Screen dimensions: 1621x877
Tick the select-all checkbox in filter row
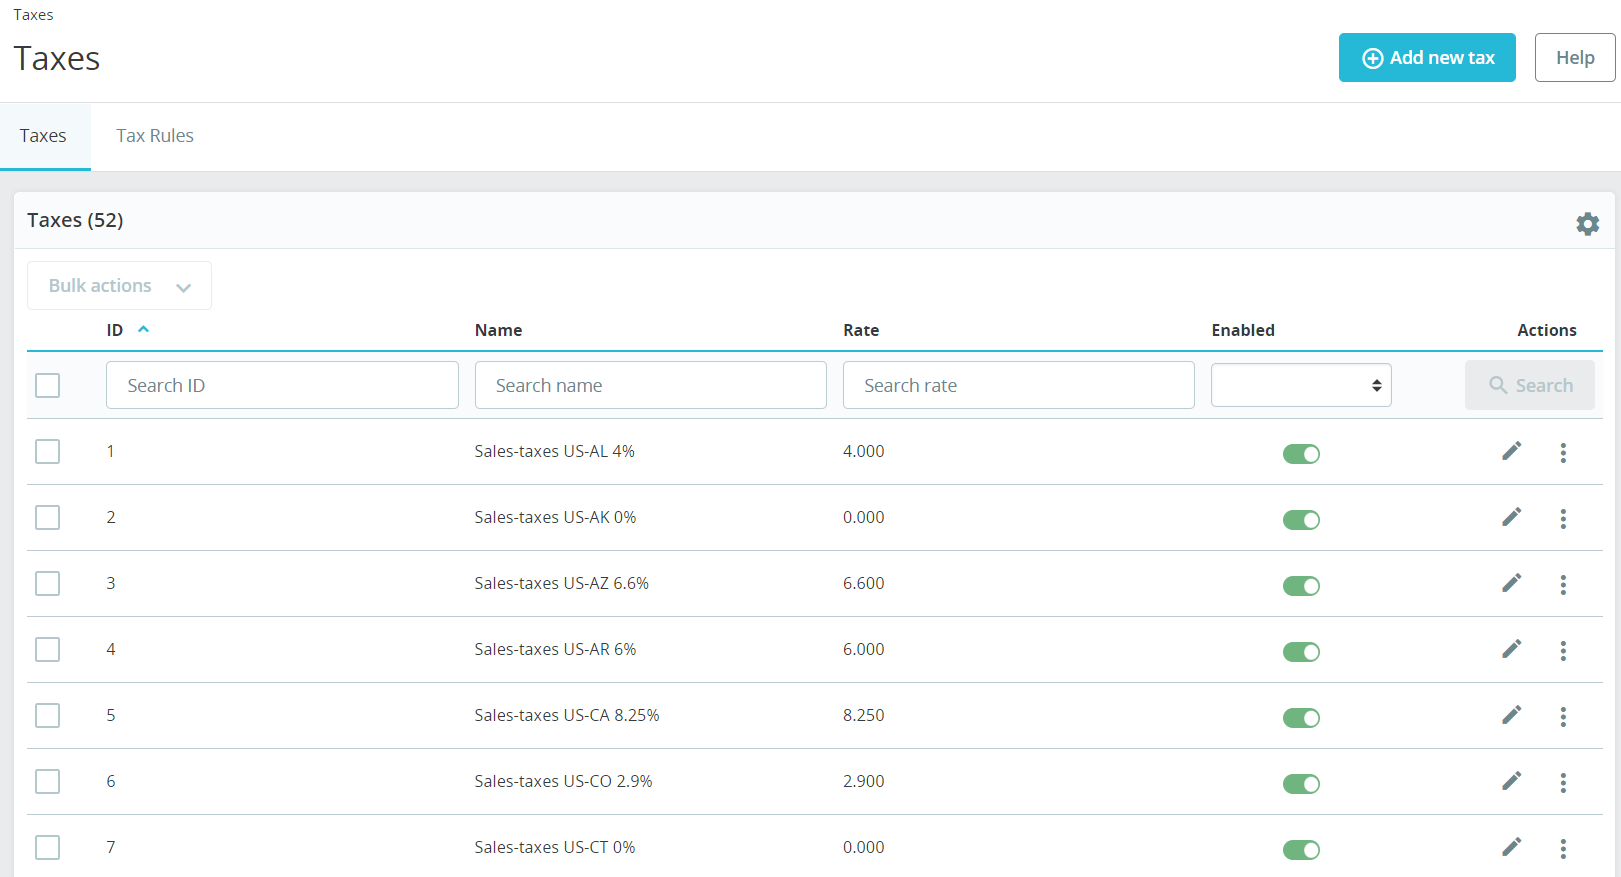coord(47,385)
